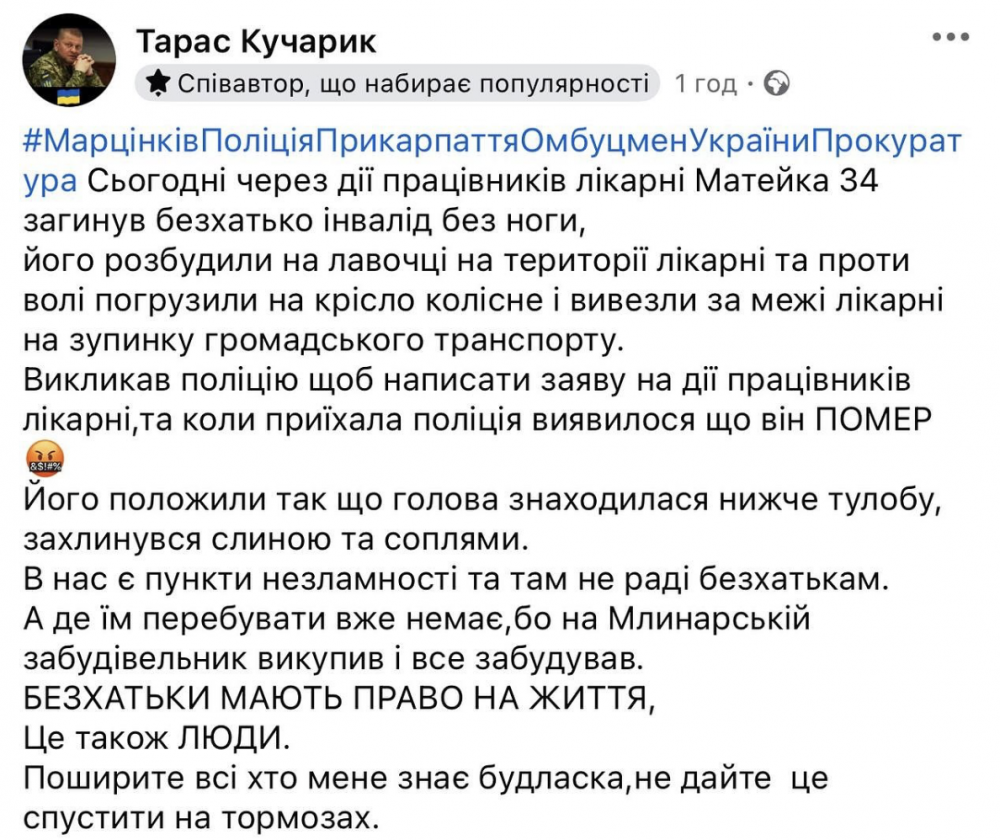Click the globe public-privacy icon

click(x=777, y=84)
